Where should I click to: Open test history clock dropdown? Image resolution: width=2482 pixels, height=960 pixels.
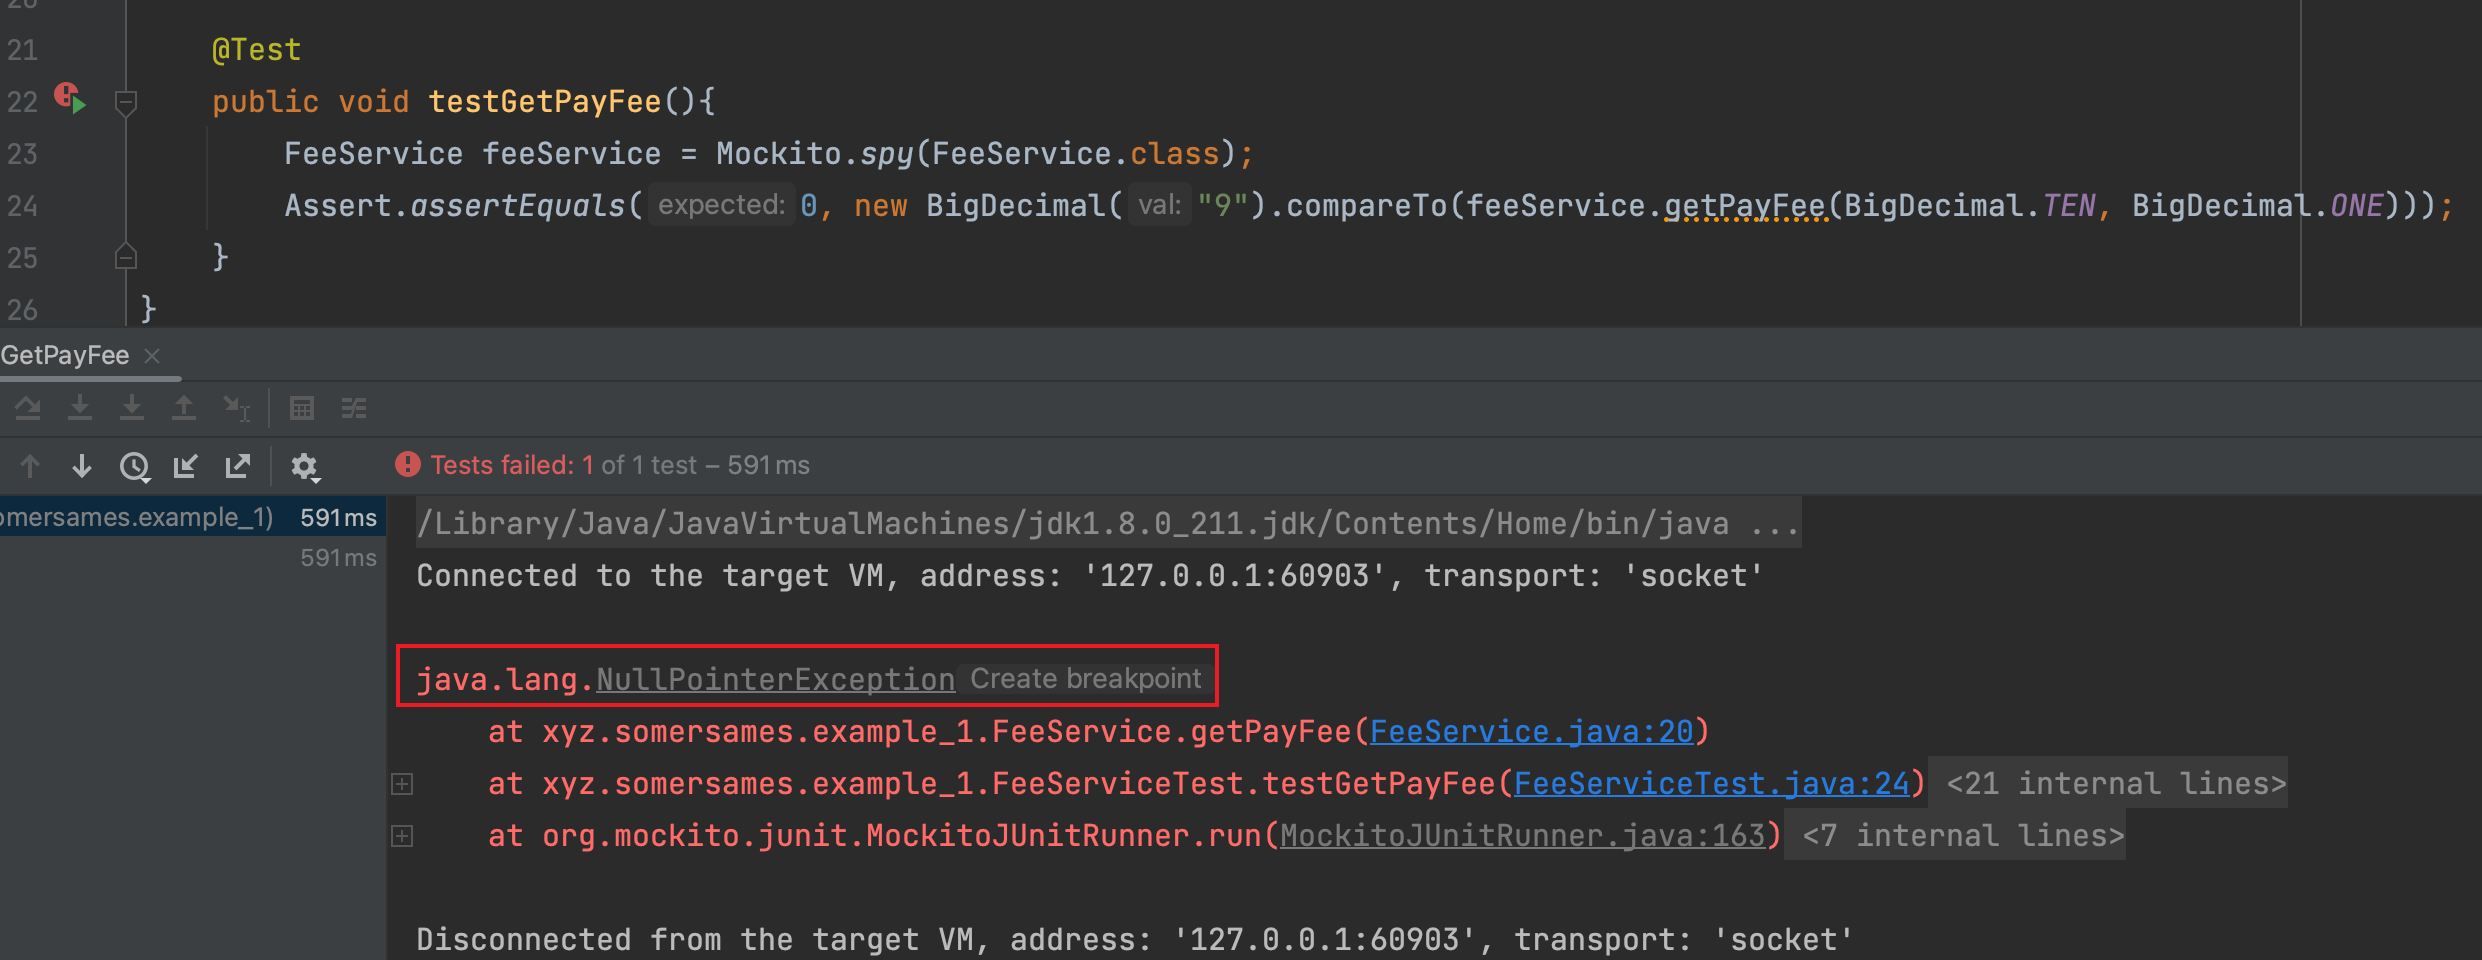(135, 466)
